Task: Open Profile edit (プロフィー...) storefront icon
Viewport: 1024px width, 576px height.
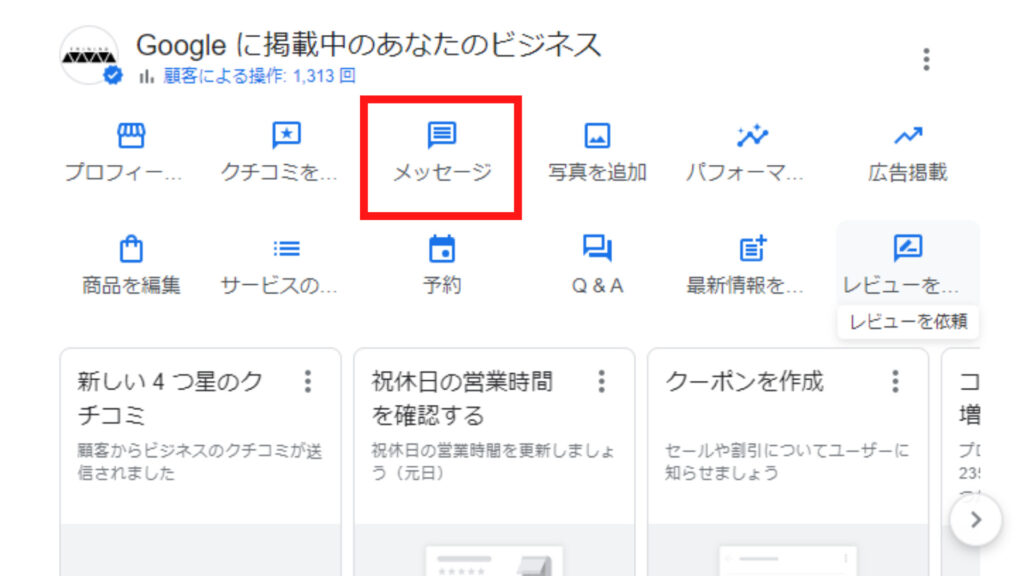Action: click(131, 135)
